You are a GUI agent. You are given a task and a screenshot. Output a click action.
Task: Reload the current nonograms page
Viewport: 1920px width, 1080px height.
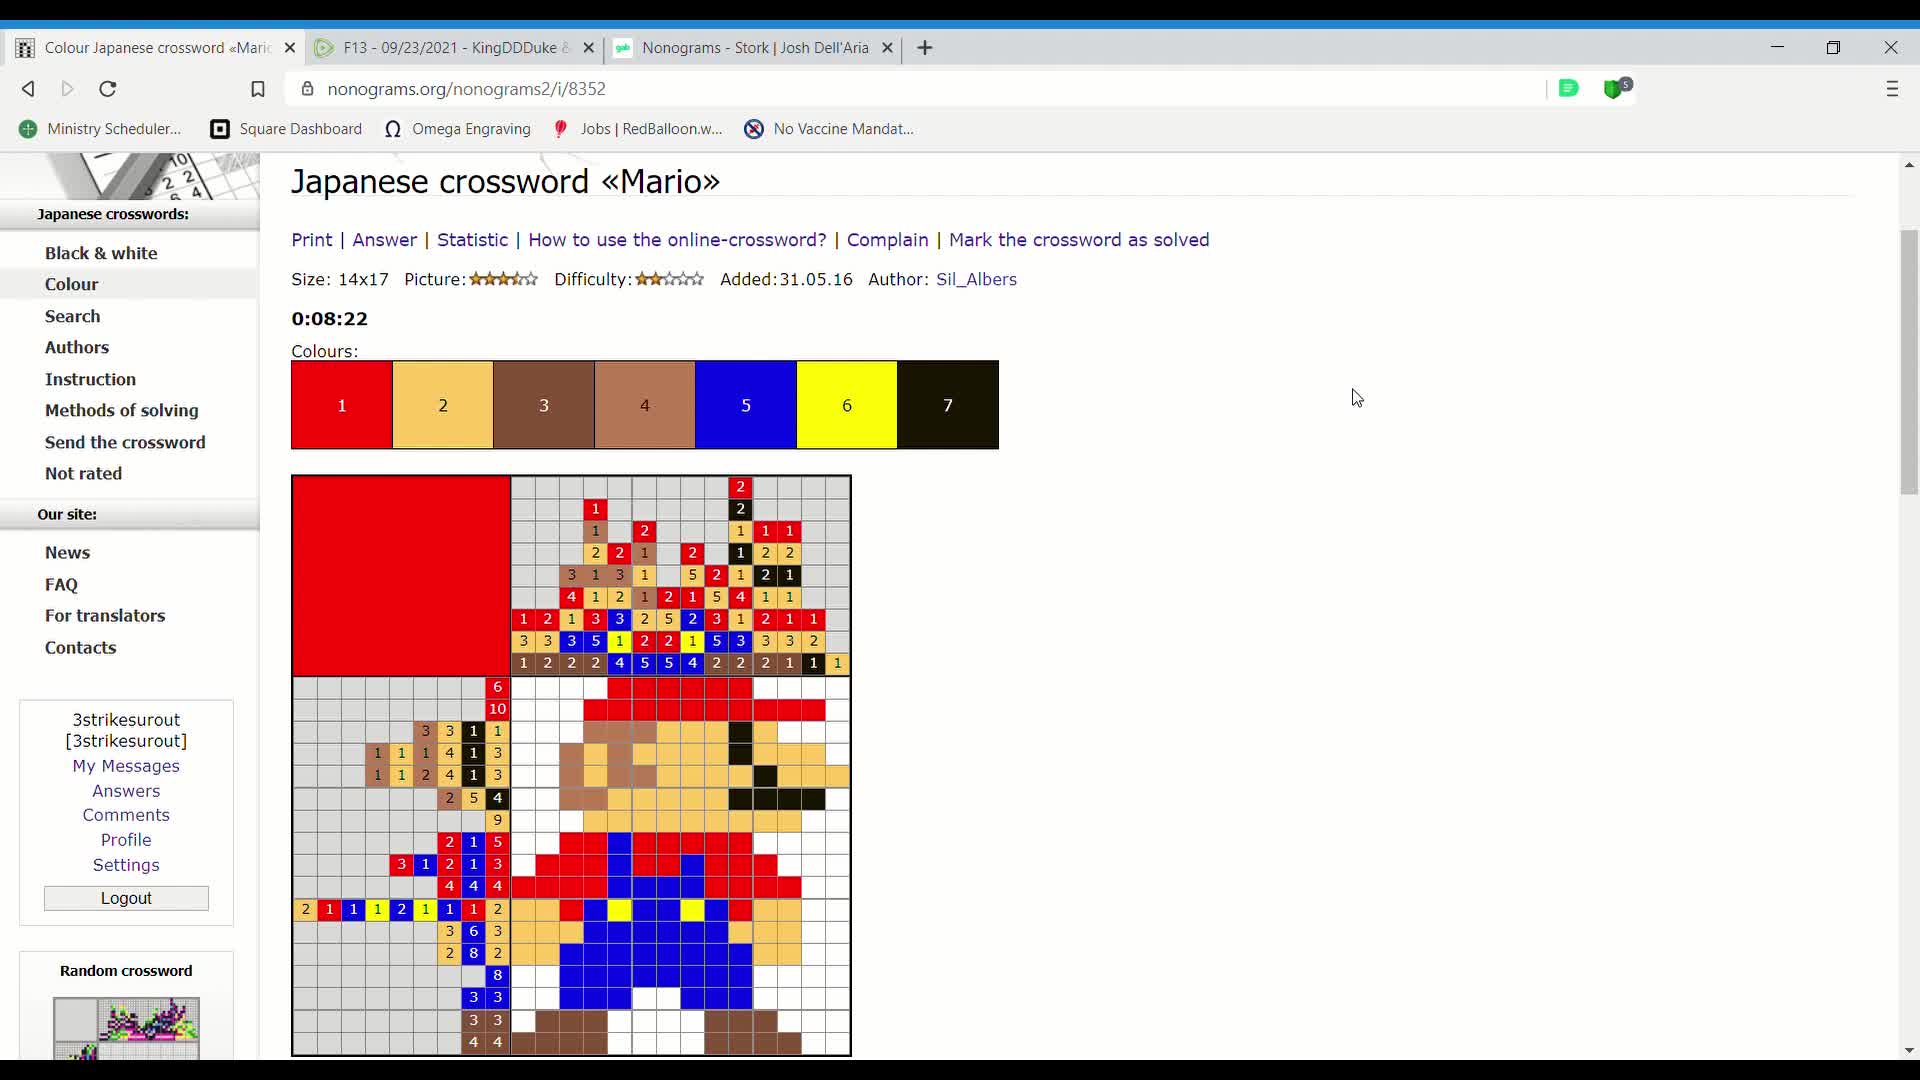(107, 89)
